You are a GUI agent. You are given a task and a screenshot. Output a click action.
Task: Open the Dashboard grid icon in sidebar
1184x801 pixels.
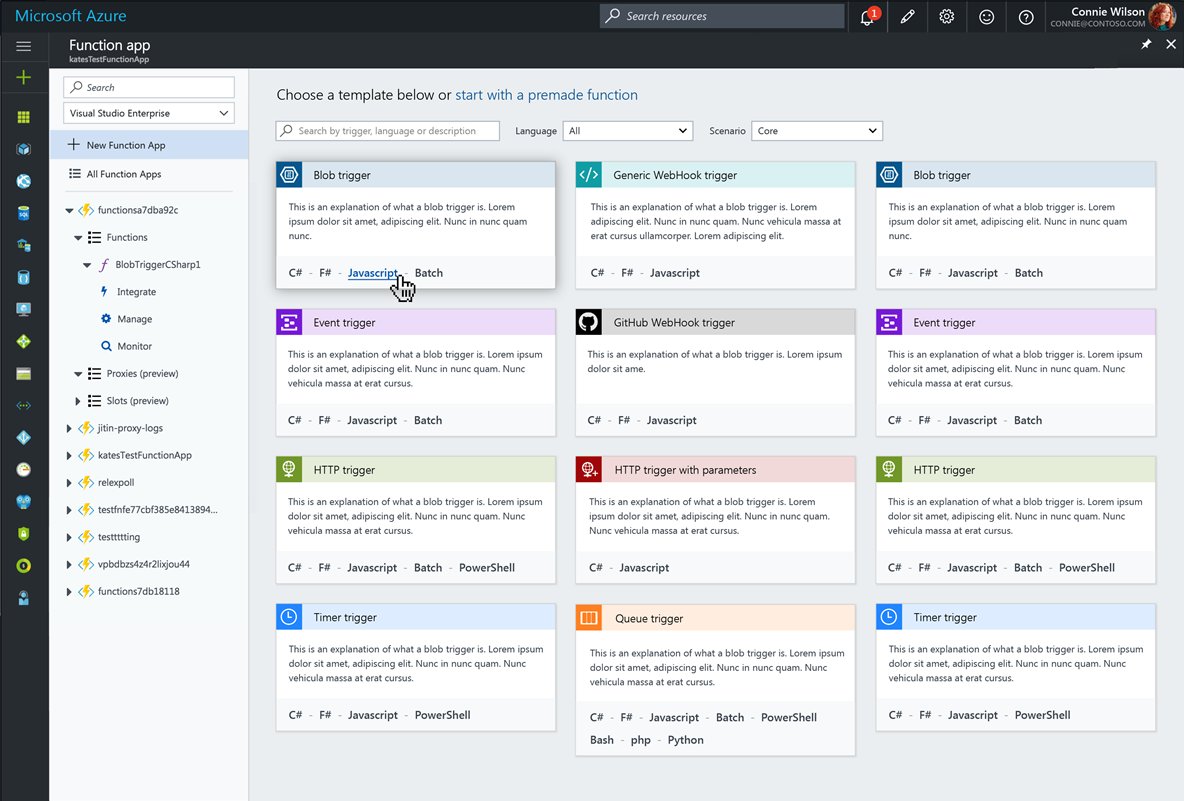[23, 117]
